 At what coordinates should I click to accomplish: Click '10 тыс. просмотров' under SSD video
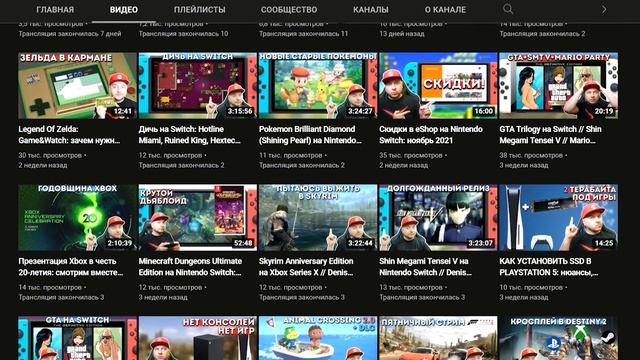click(x=531, y=287)
